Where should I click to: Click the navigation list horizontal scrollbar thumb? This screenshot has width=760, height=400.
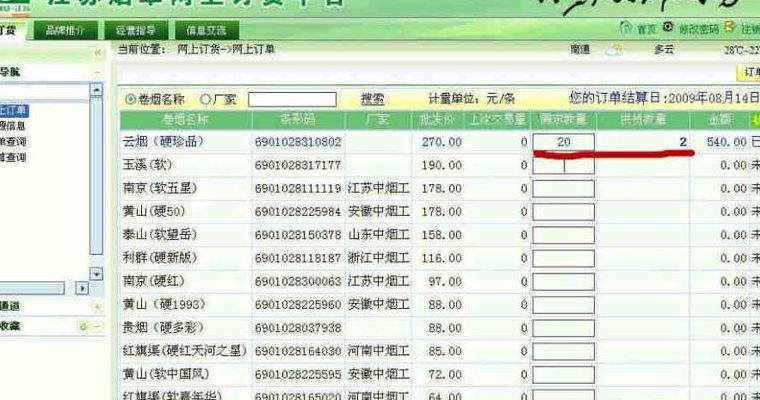[x=32, y=288]
